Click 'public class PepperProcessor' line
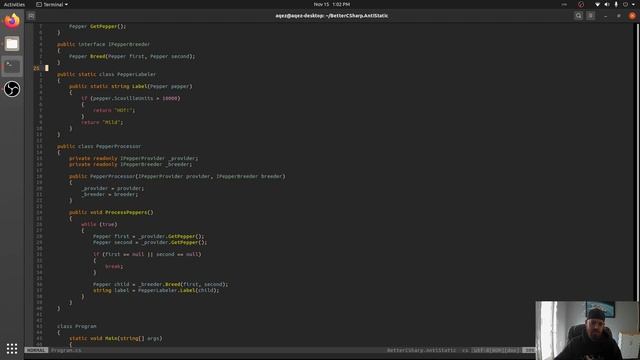640x360 pixels. (x=99, y=146)
